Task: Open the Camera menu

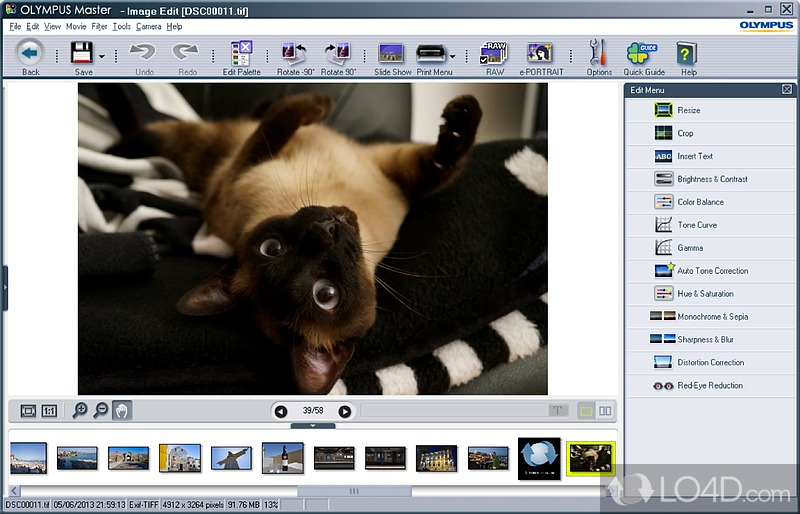Action: pos(148,26)
